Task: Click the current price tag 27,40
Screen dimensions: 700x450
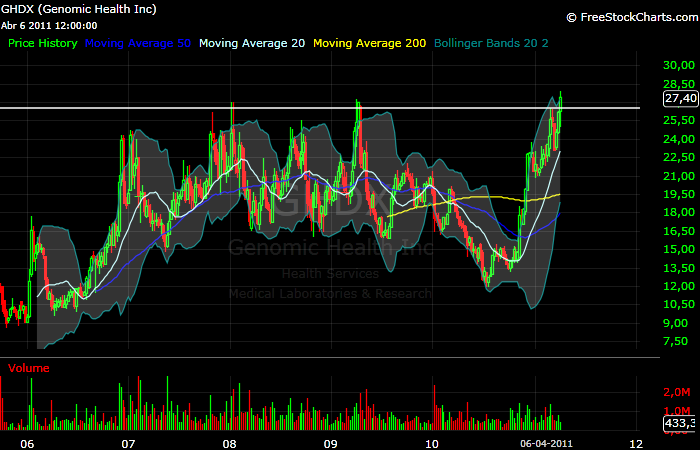Action: [681, 98]
